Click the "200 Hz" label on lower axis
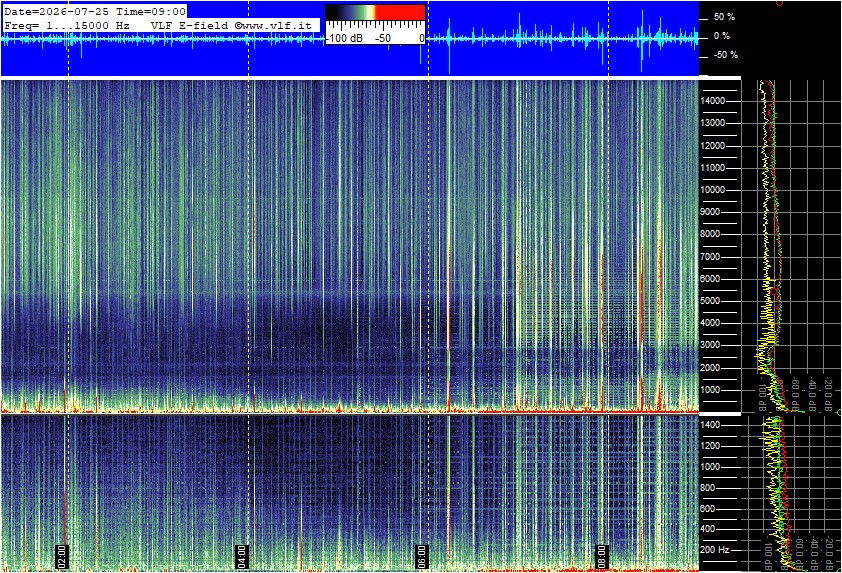This screenshot has width=842, height=573. tap(715, 550)
